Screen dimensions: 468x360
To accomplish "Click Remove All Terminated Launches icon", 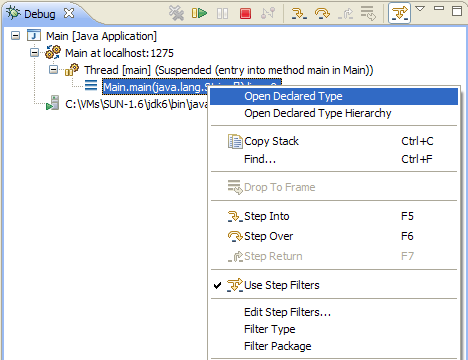I will pyautogui.click(x=176, y=13).
